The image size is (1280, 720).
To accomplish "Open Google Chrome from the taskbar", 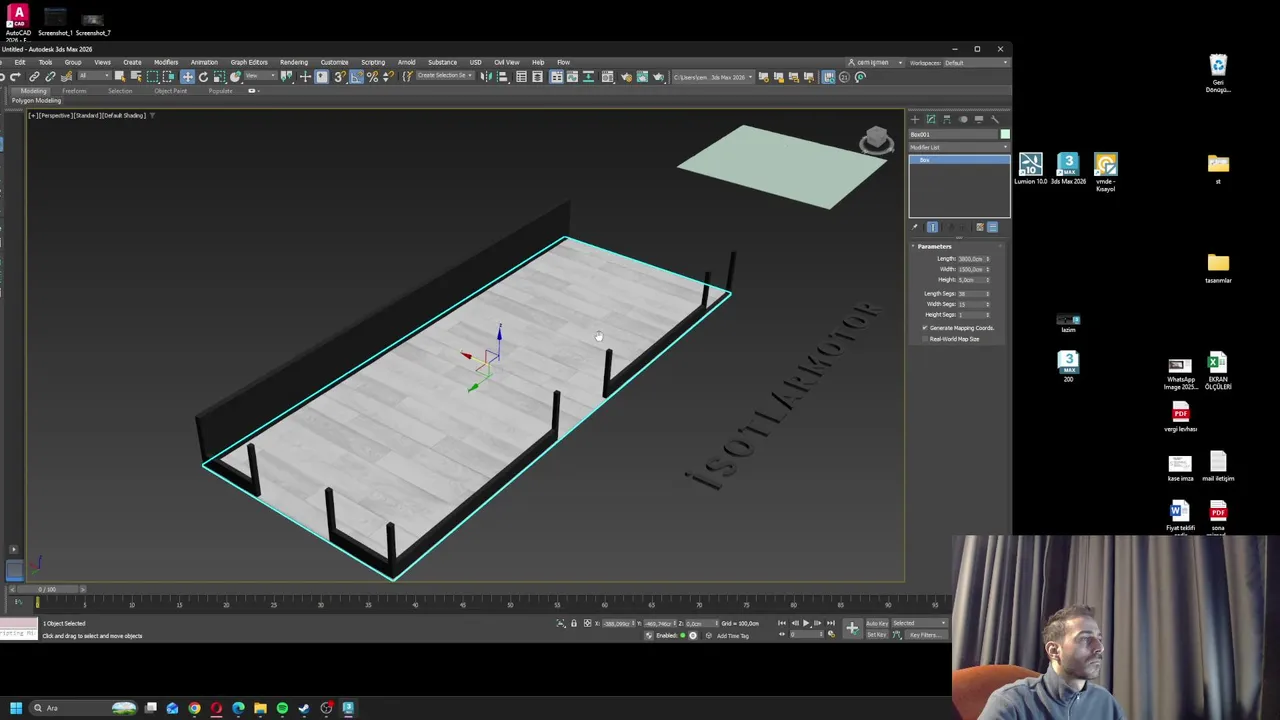I will [194, 708].
